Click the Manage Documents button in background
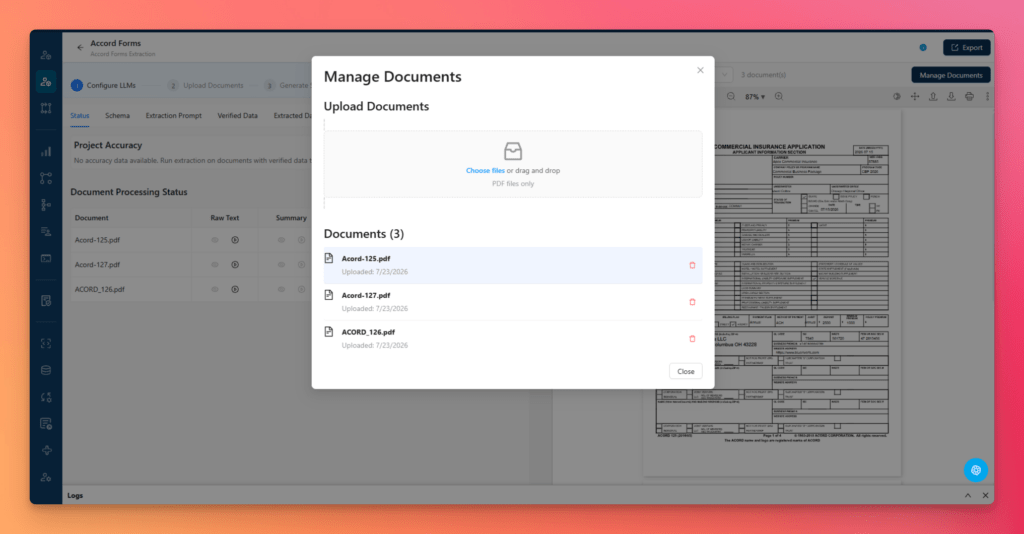 [950, 75]
